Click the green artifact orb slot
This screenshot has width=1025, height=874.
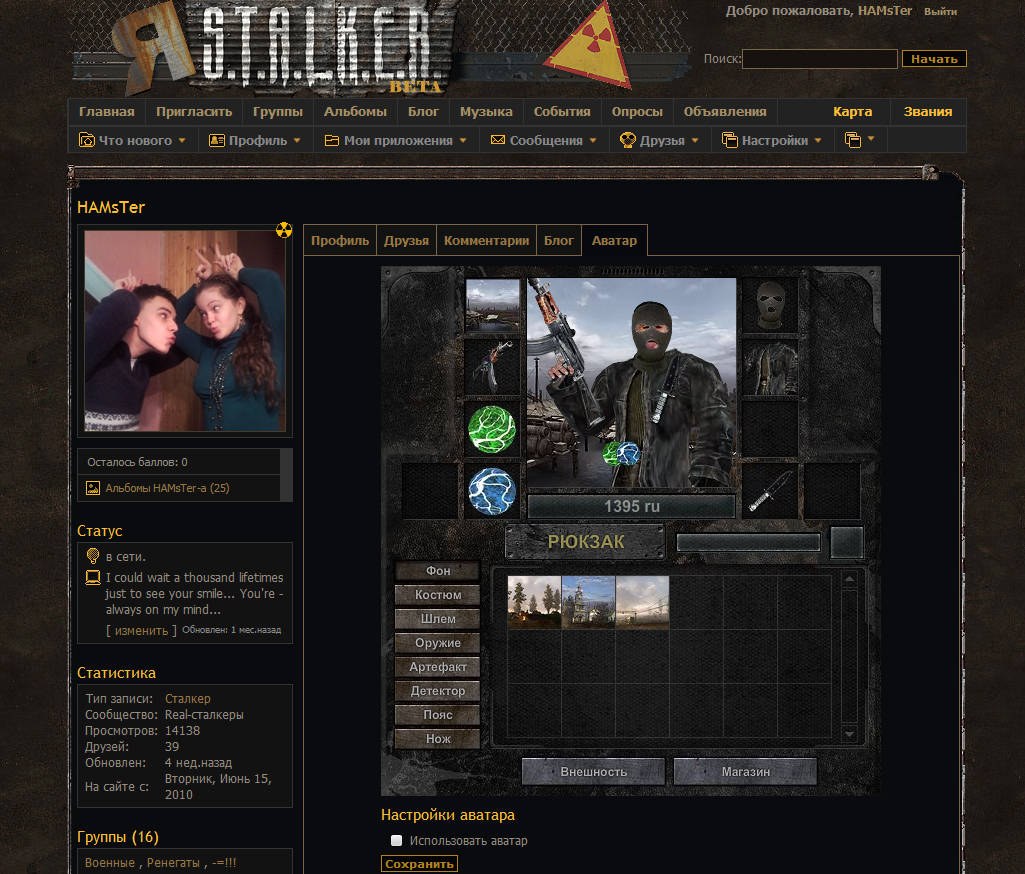pos(492,429)
